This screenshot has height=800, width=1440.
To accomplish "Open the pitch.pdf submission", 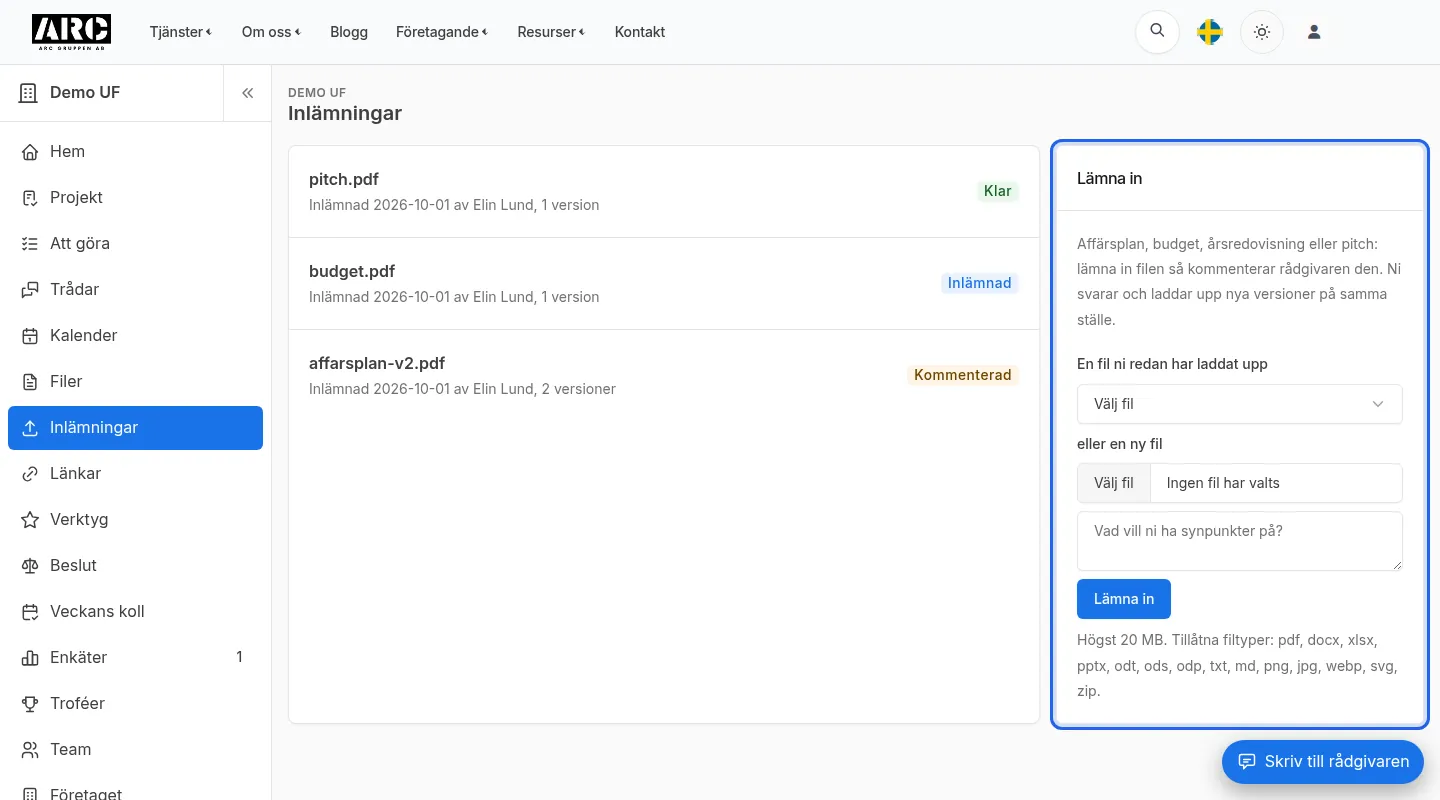I will pos(664,192).
